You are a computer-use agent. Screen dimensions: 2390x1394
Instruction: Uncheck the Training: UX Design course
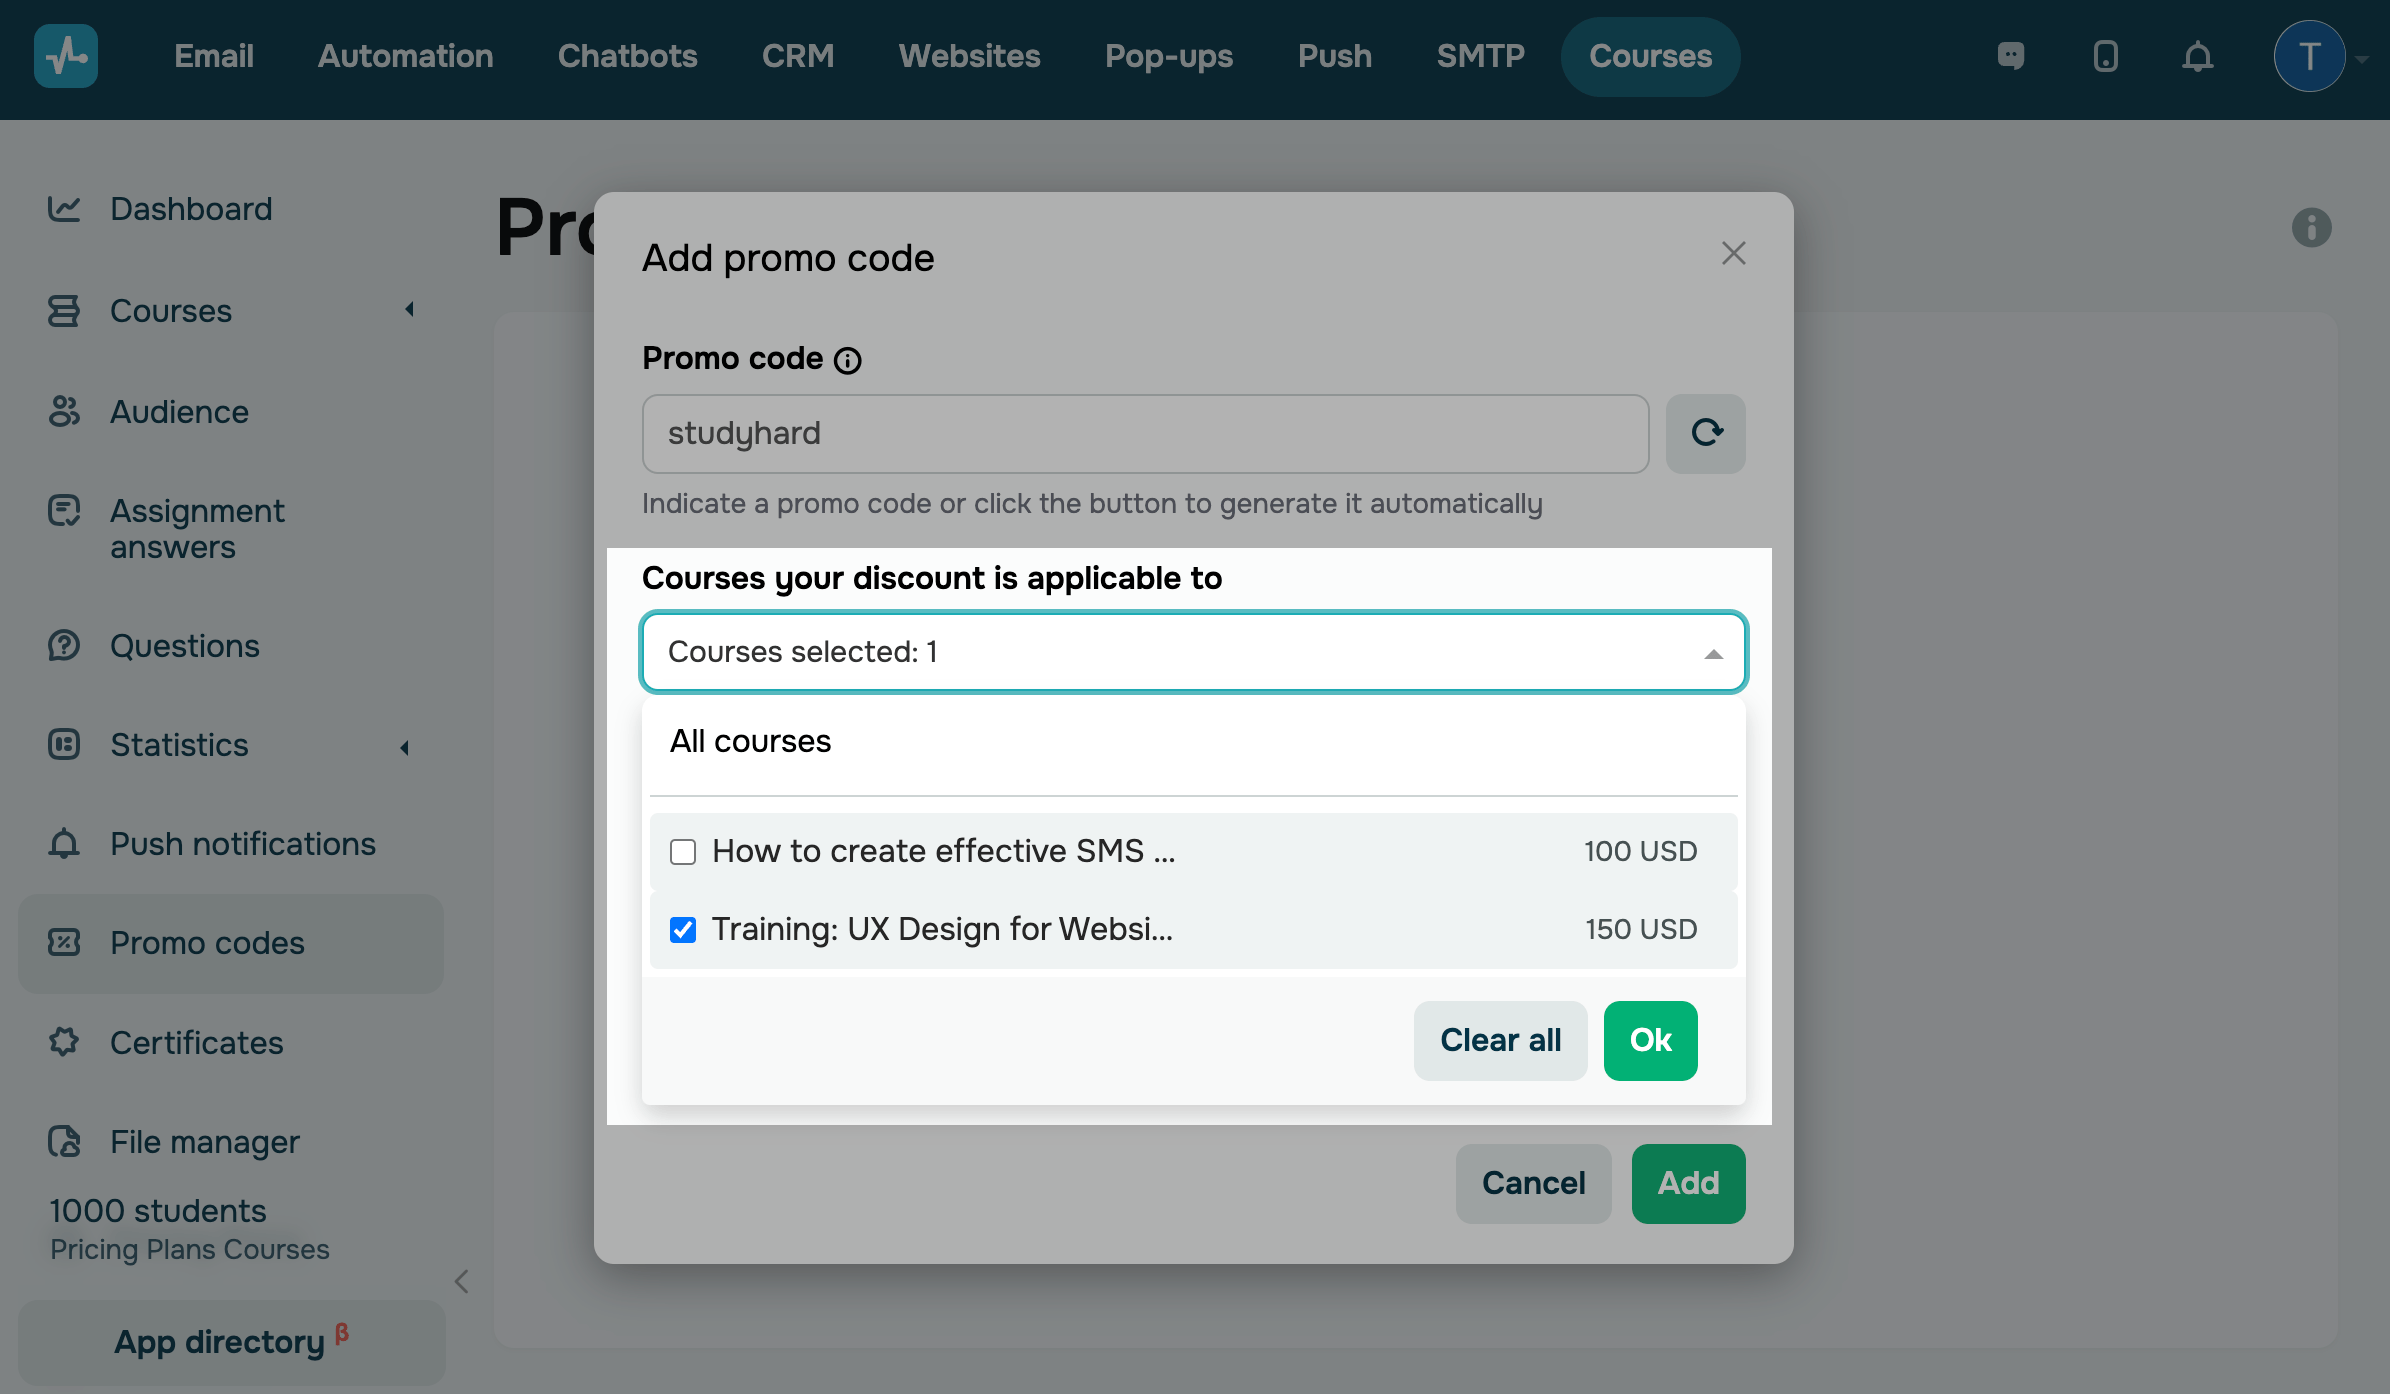coord(683,930)
